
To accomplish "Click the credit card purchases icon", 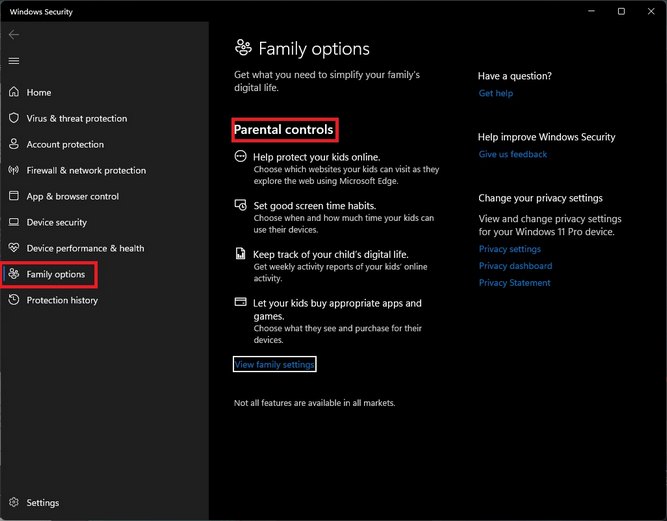I will [240, 302].
